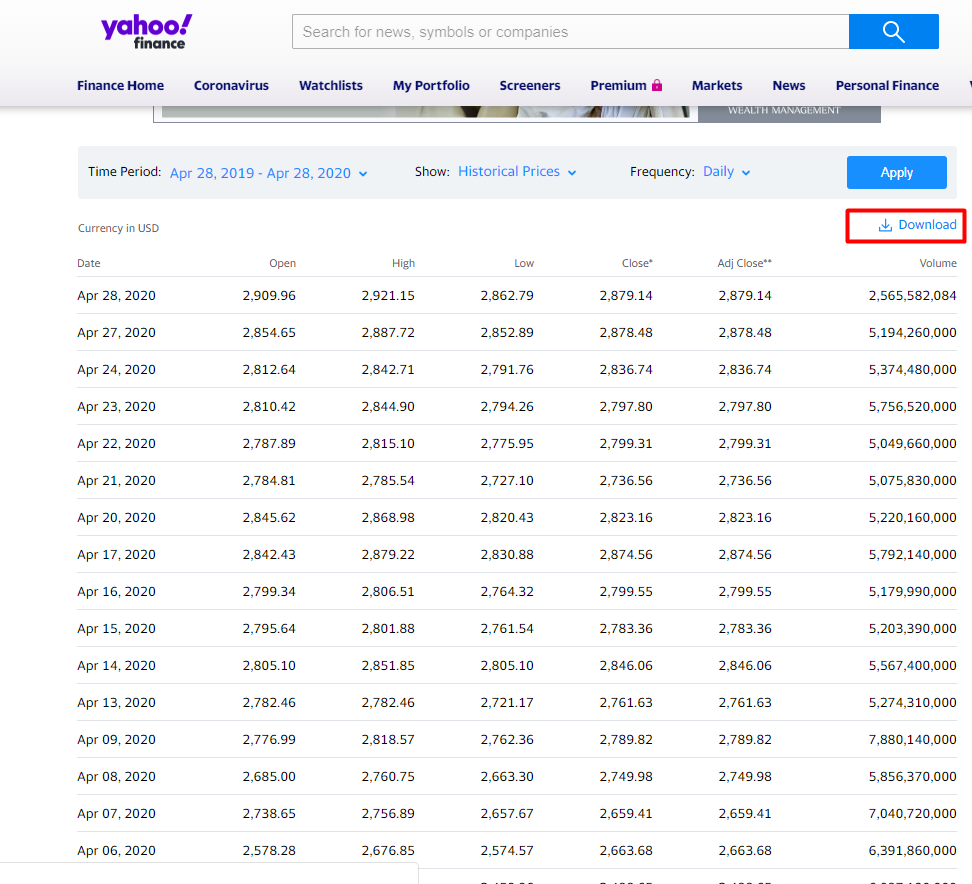
Task: Expand the Time Period date range dropdown
Action: tap(268, 173)
